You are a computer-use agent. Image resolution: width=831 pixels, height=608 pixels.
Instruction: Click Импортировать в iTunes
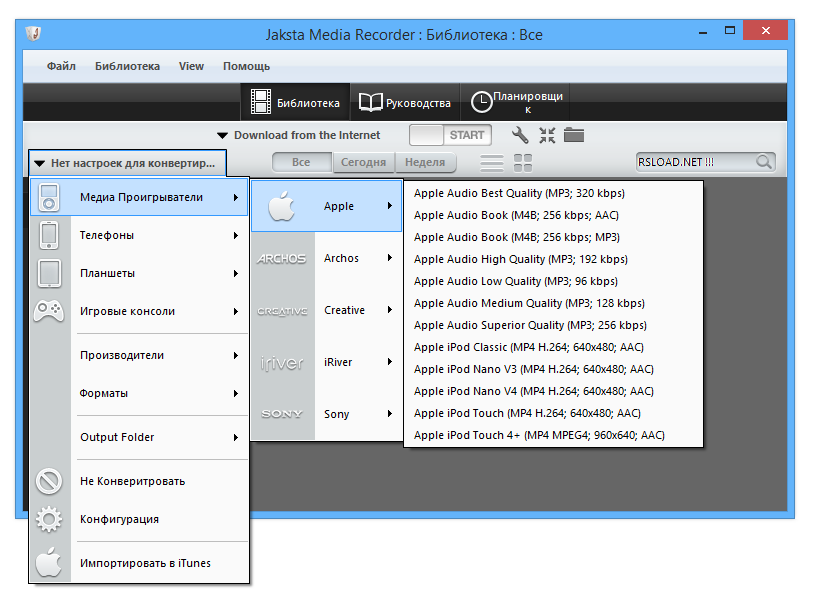pos(145,563)
